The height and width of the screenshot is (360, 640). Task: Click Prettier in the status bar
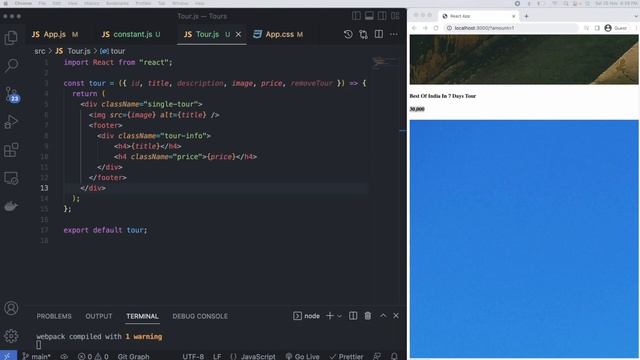coord(347,356)
